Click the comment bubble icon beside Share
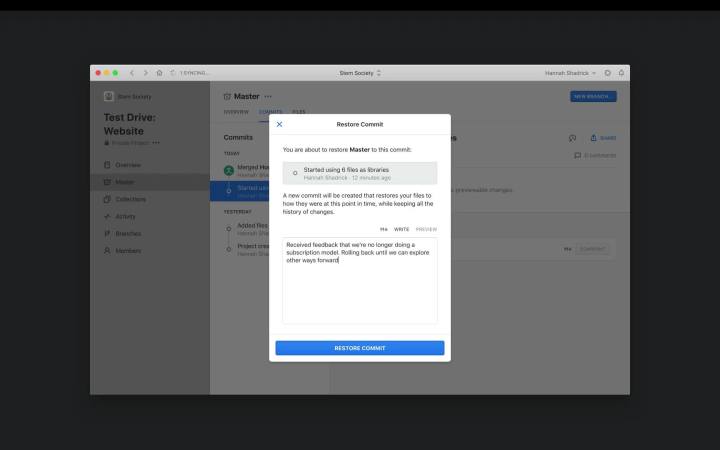Viewport: 720px width, 450px height. tap(572, 138)
